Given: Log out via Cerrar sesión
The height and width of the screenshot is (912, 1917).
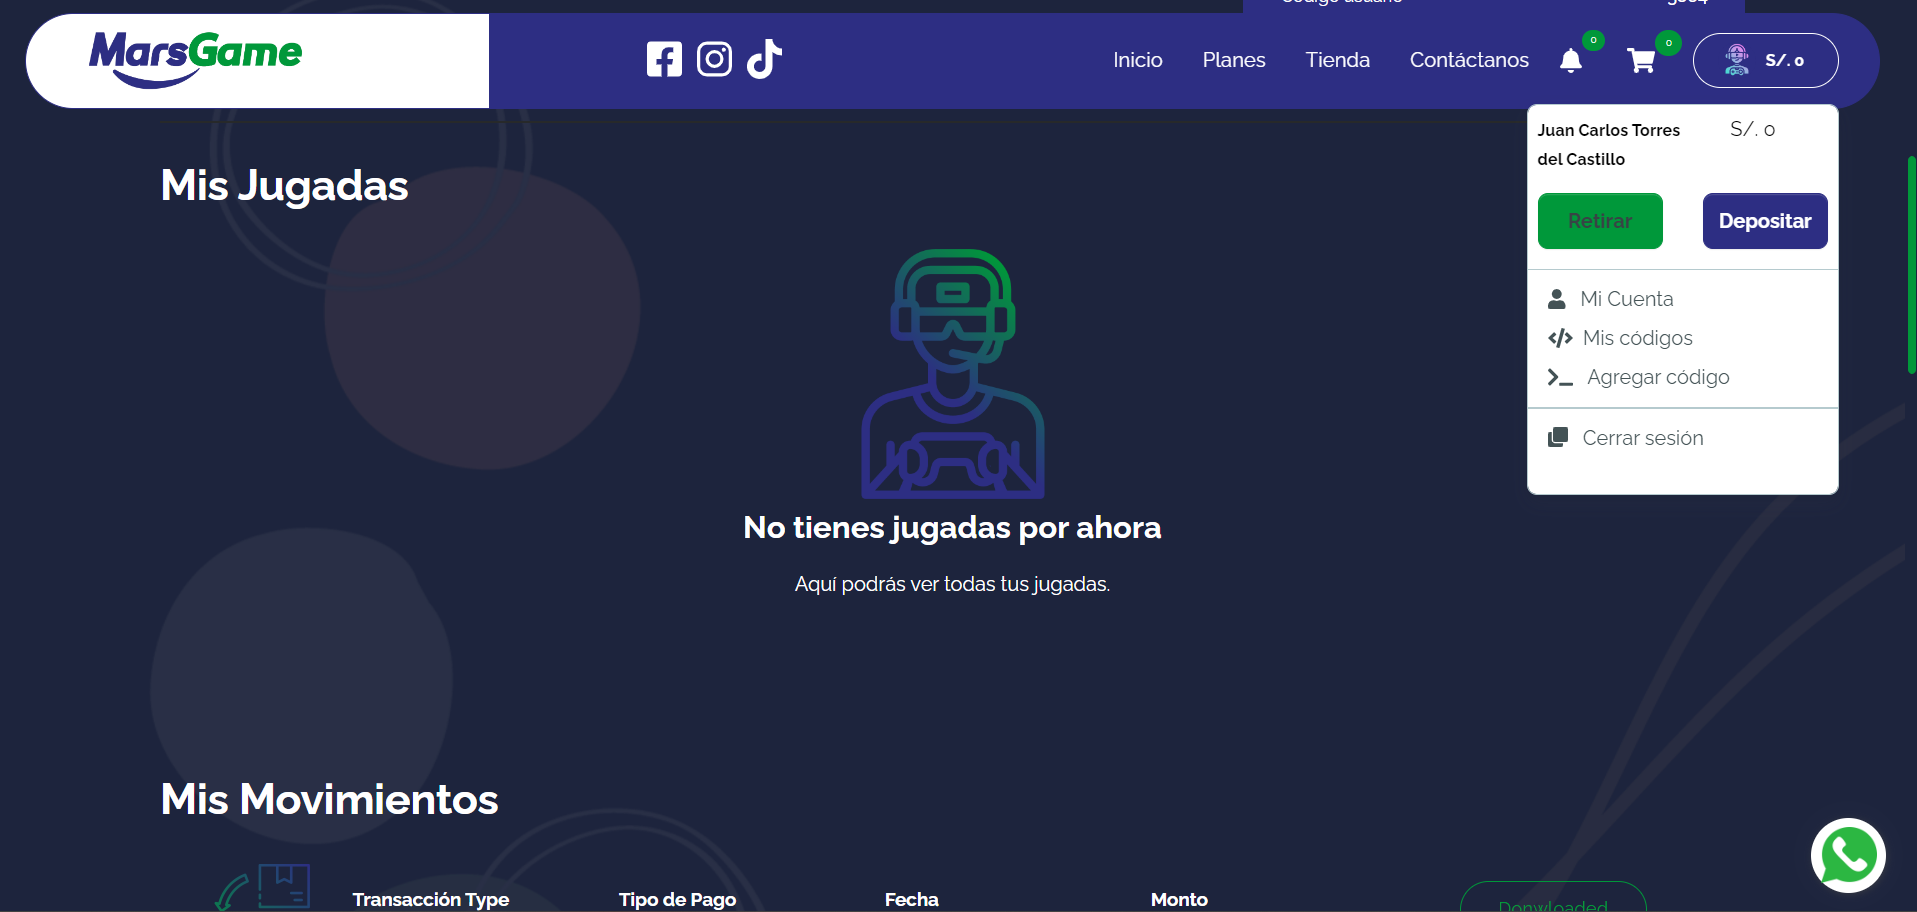Looking at the screenshot, I should click(1642, 438).
